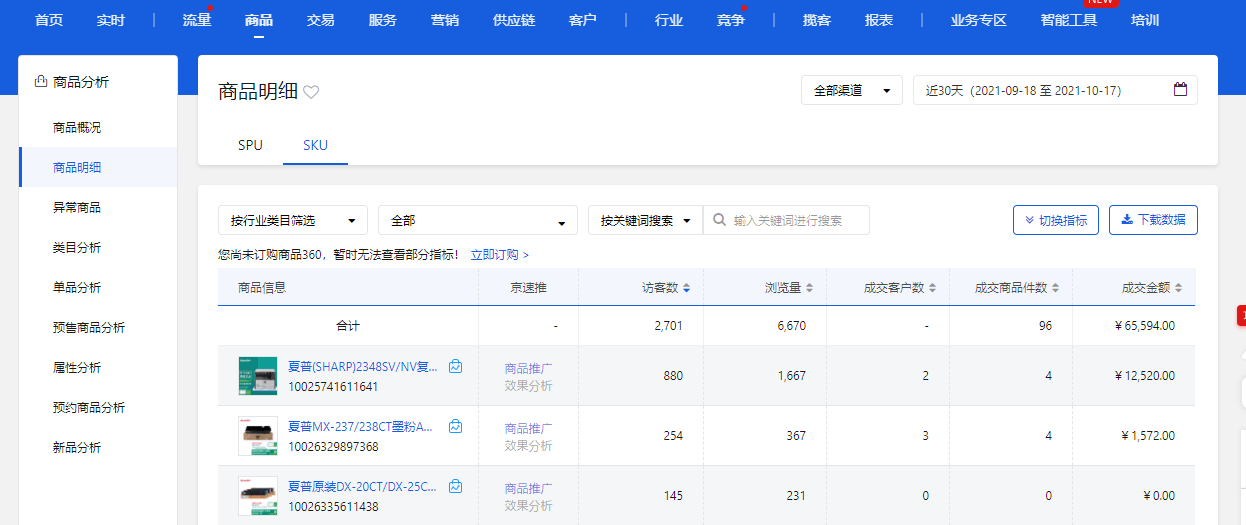Open 培训 in top navigation
Viewport: 1246px width, 525px height.
coord(1145,20)
